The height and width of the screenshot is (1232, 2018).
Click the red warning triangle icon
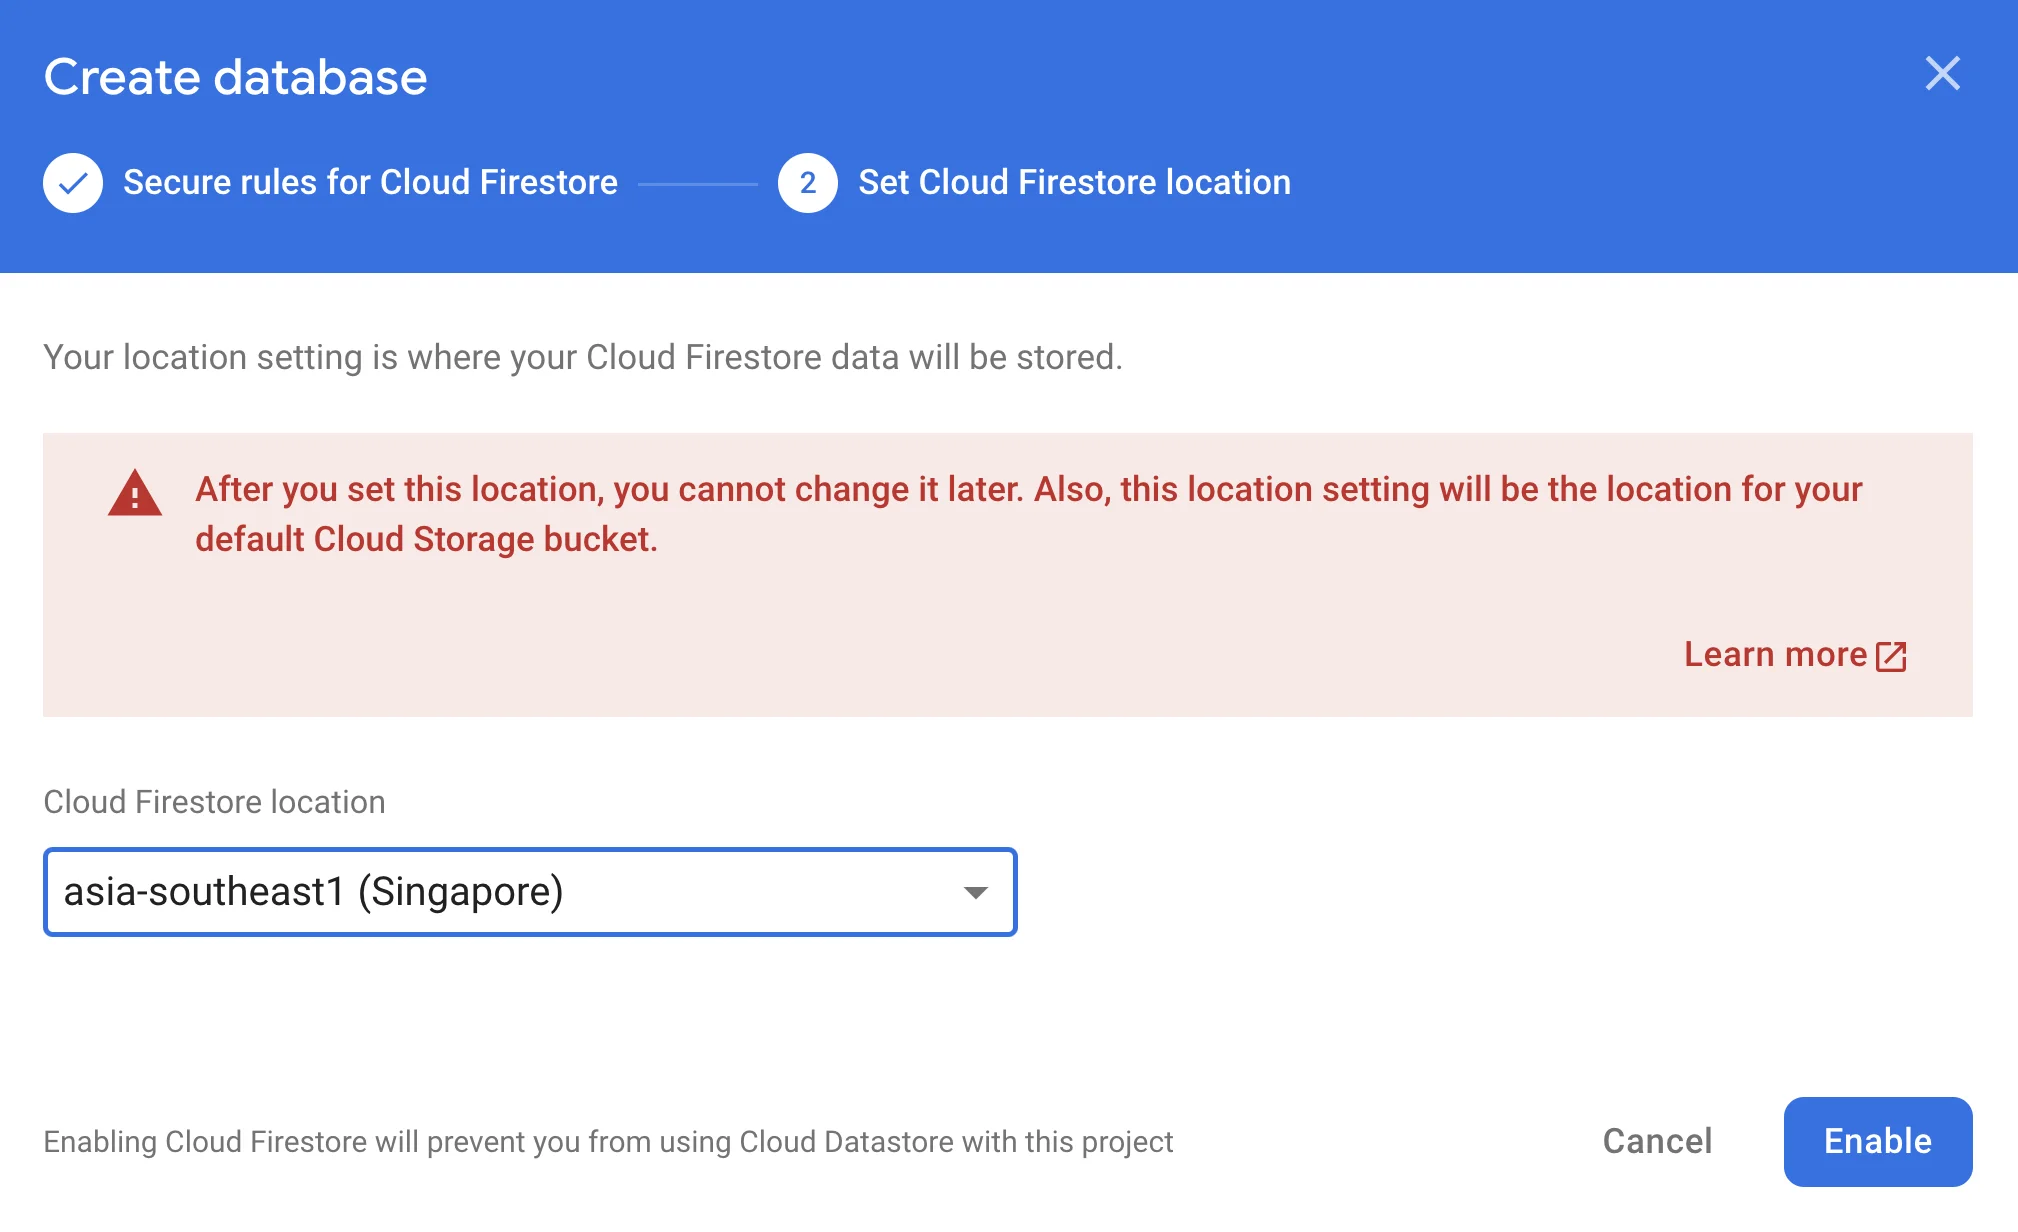135,493
